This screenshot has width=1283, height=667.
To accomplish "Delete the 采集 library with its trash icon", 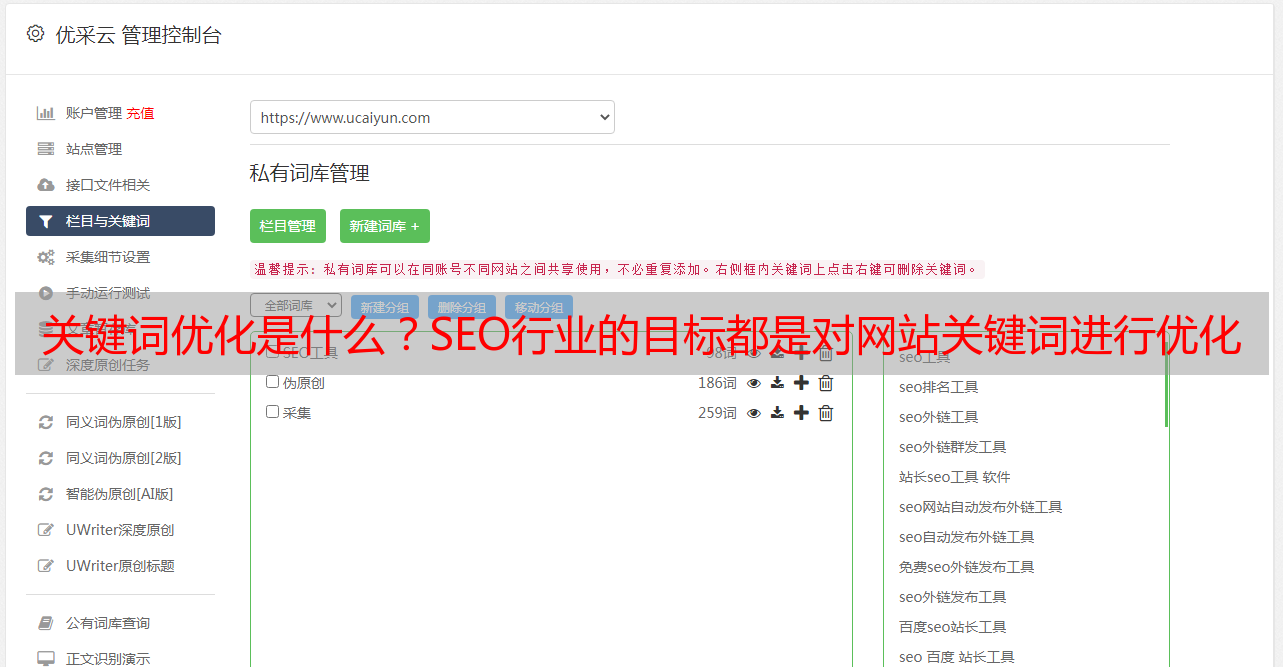I will [x=826, y=413].
